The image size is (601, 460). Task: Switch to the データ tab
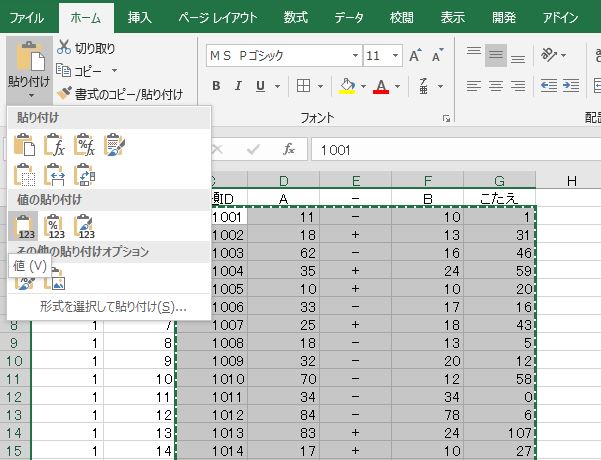348,18
